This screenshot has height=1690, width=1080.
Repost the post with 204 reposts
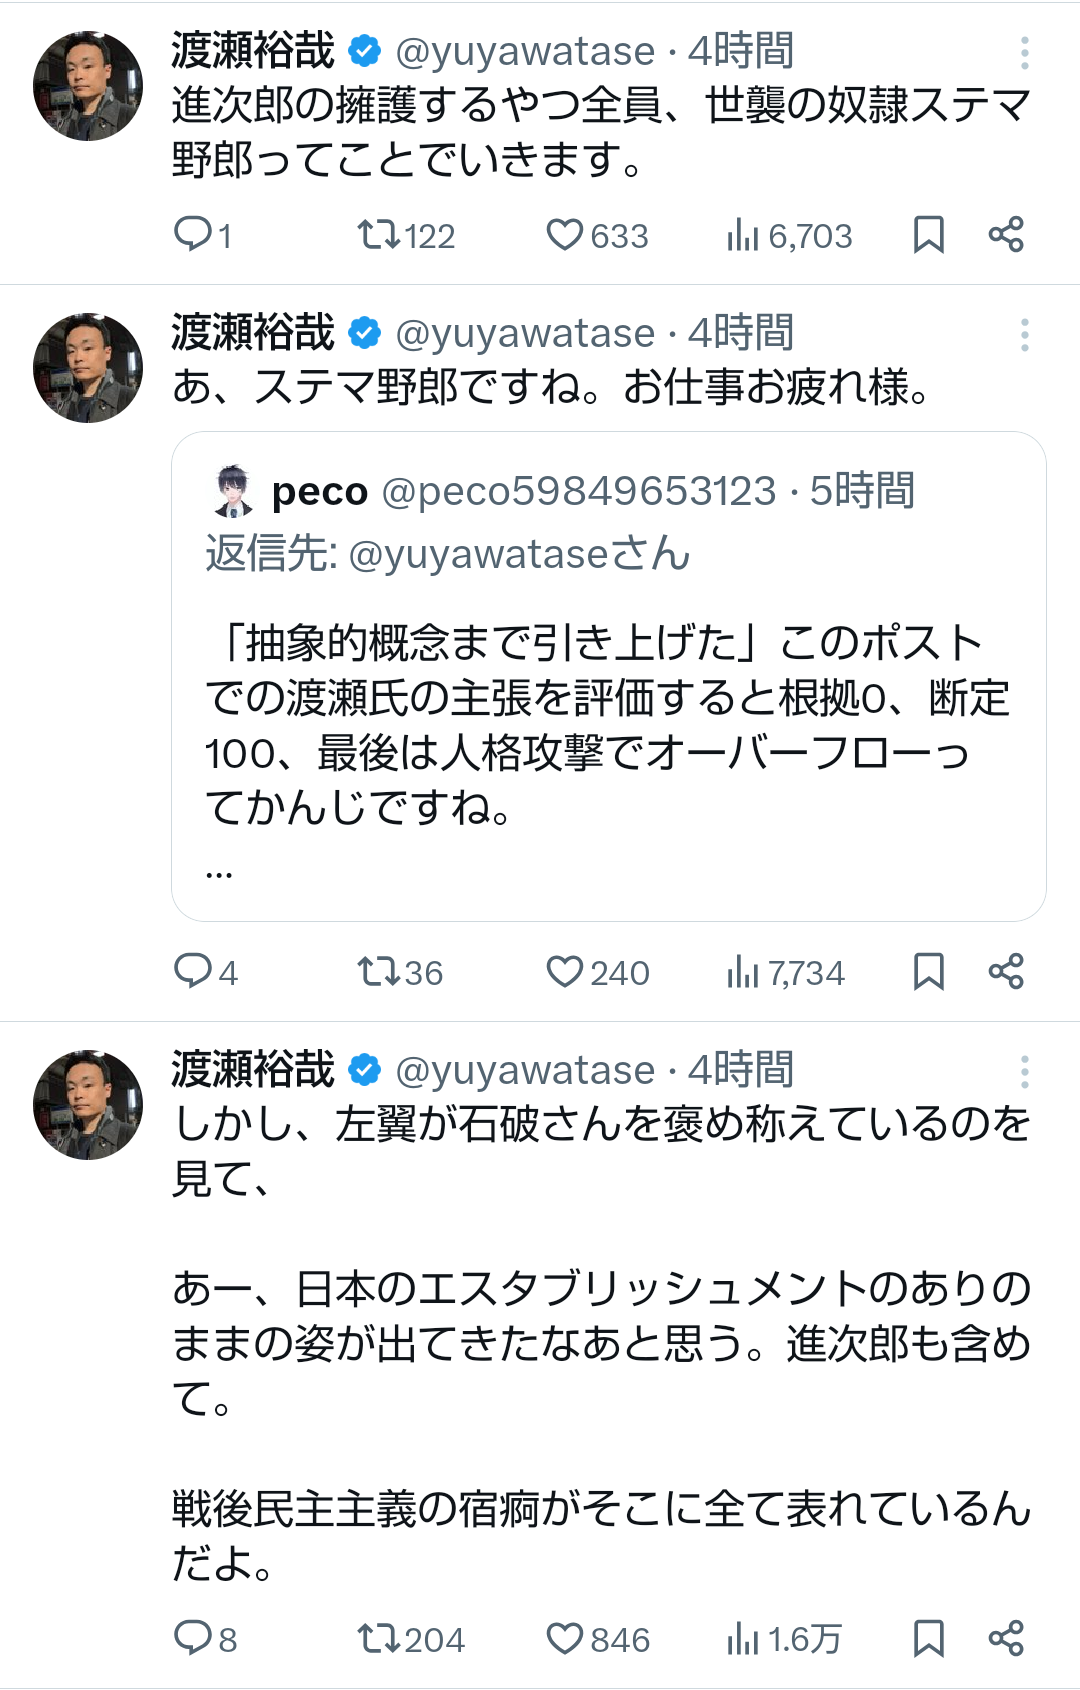[380, 1638]
